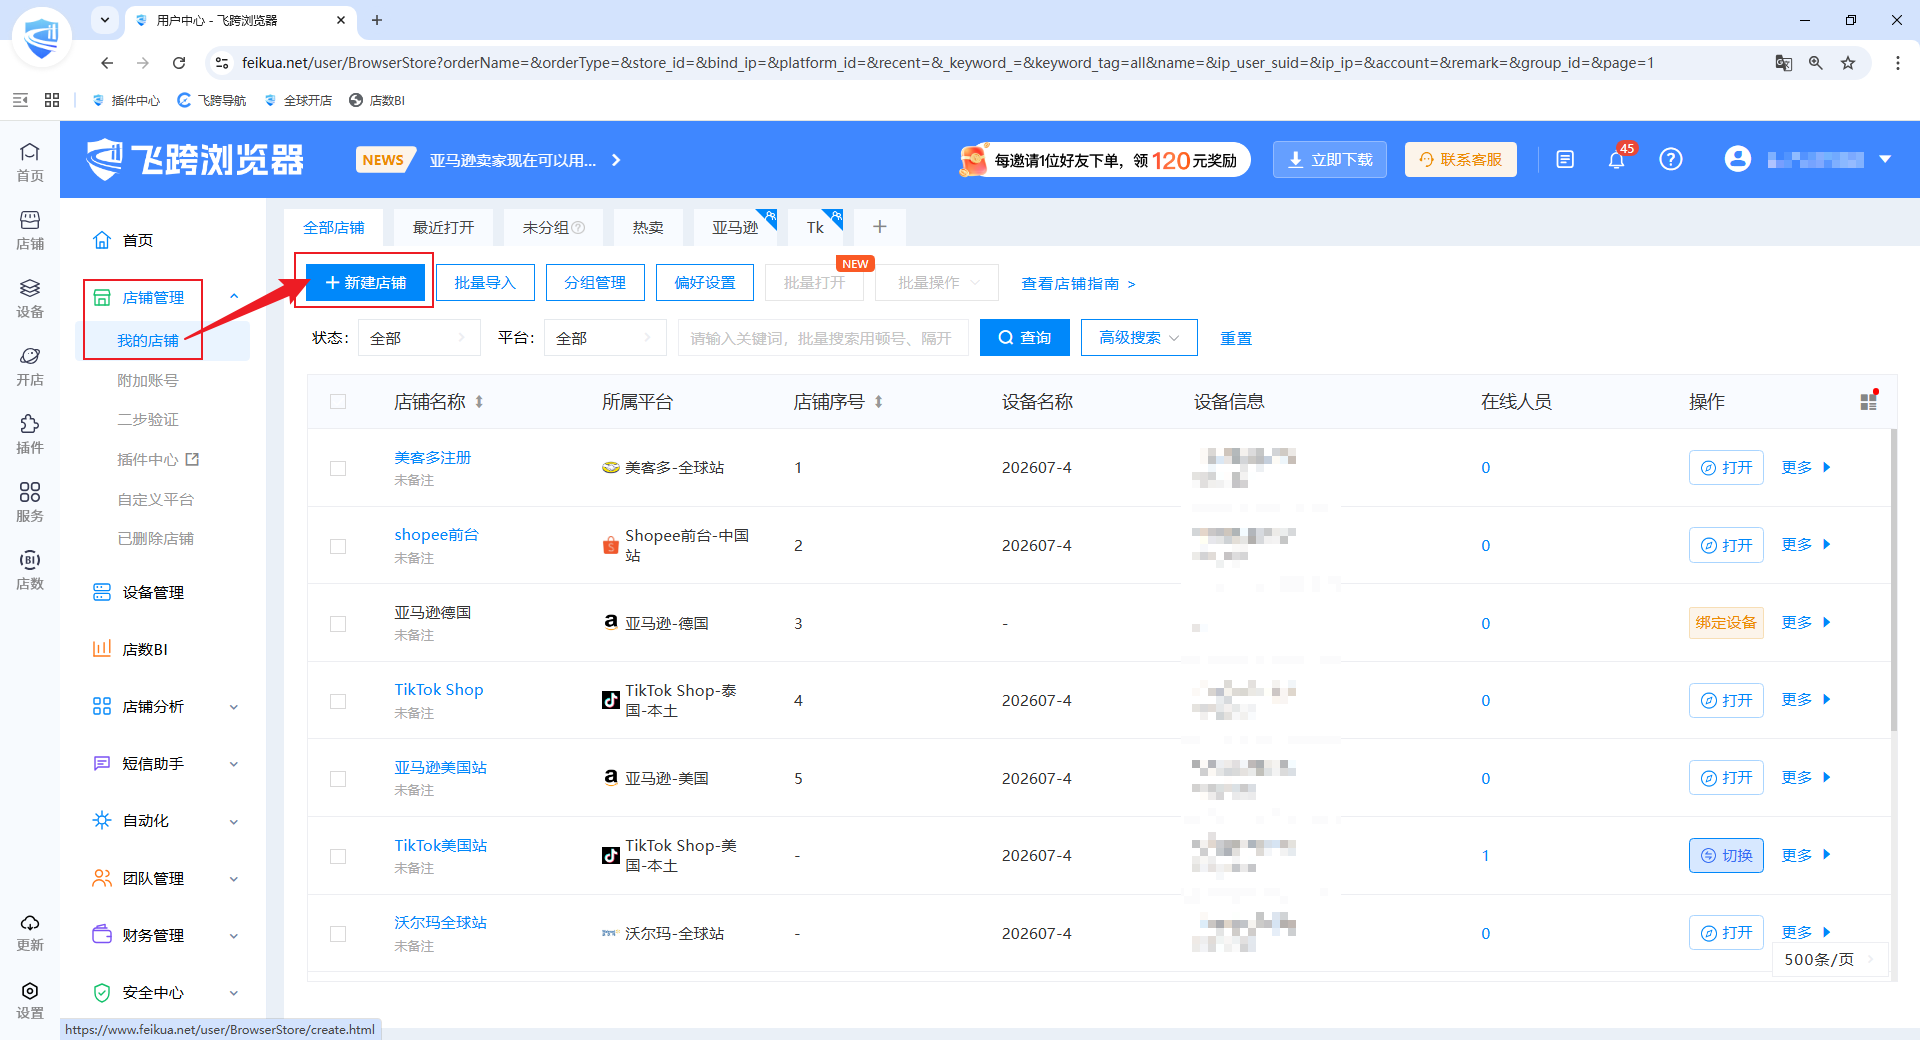The height and width of the screenshot is (1040, 1920).
Task: Reload the page with the refresh icon
Action: (179, 63)
